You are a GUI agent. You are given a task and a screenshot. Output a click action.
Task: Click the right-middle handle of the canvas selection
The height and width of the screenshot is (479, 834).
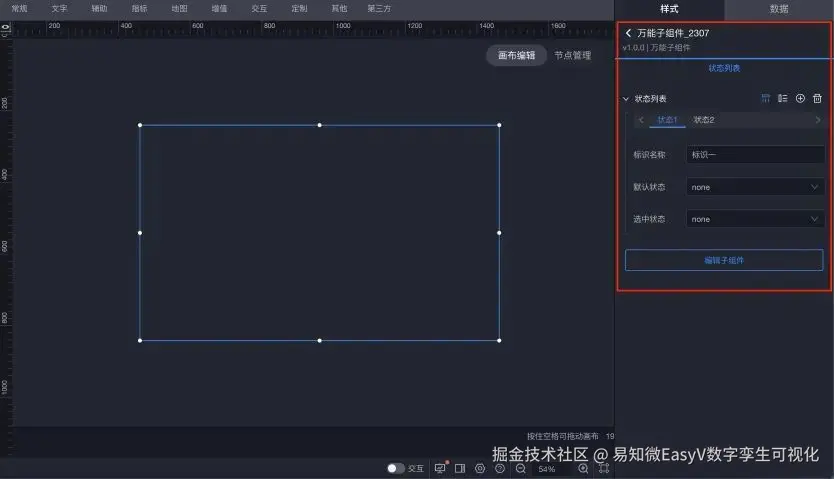click(499, 233)
